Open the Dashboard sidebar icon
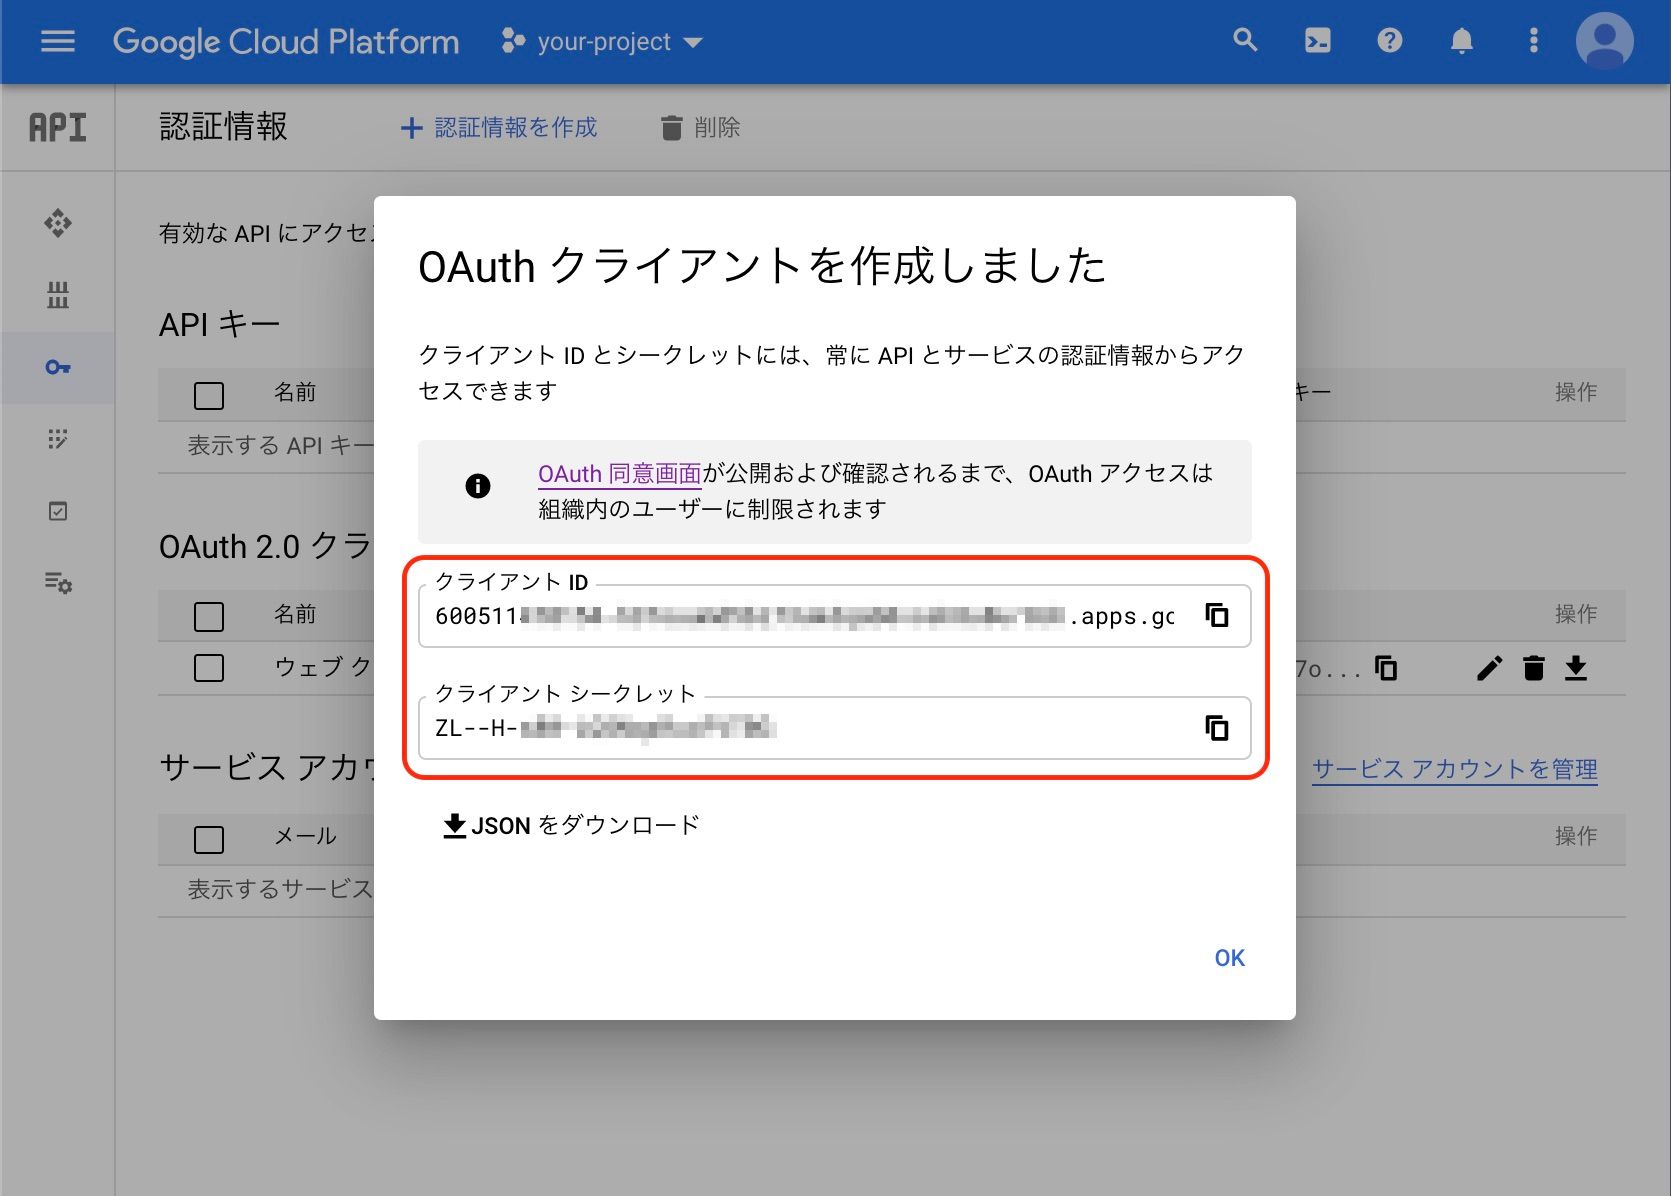Image resolution: width=1671 pixels, height=1196 pixels. (x=58, y=223)
